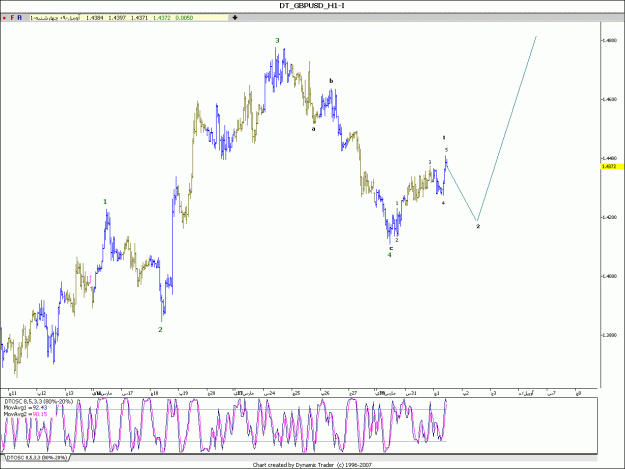Select the corrective wave c label
625x469 pixels.
coord(391,248)
